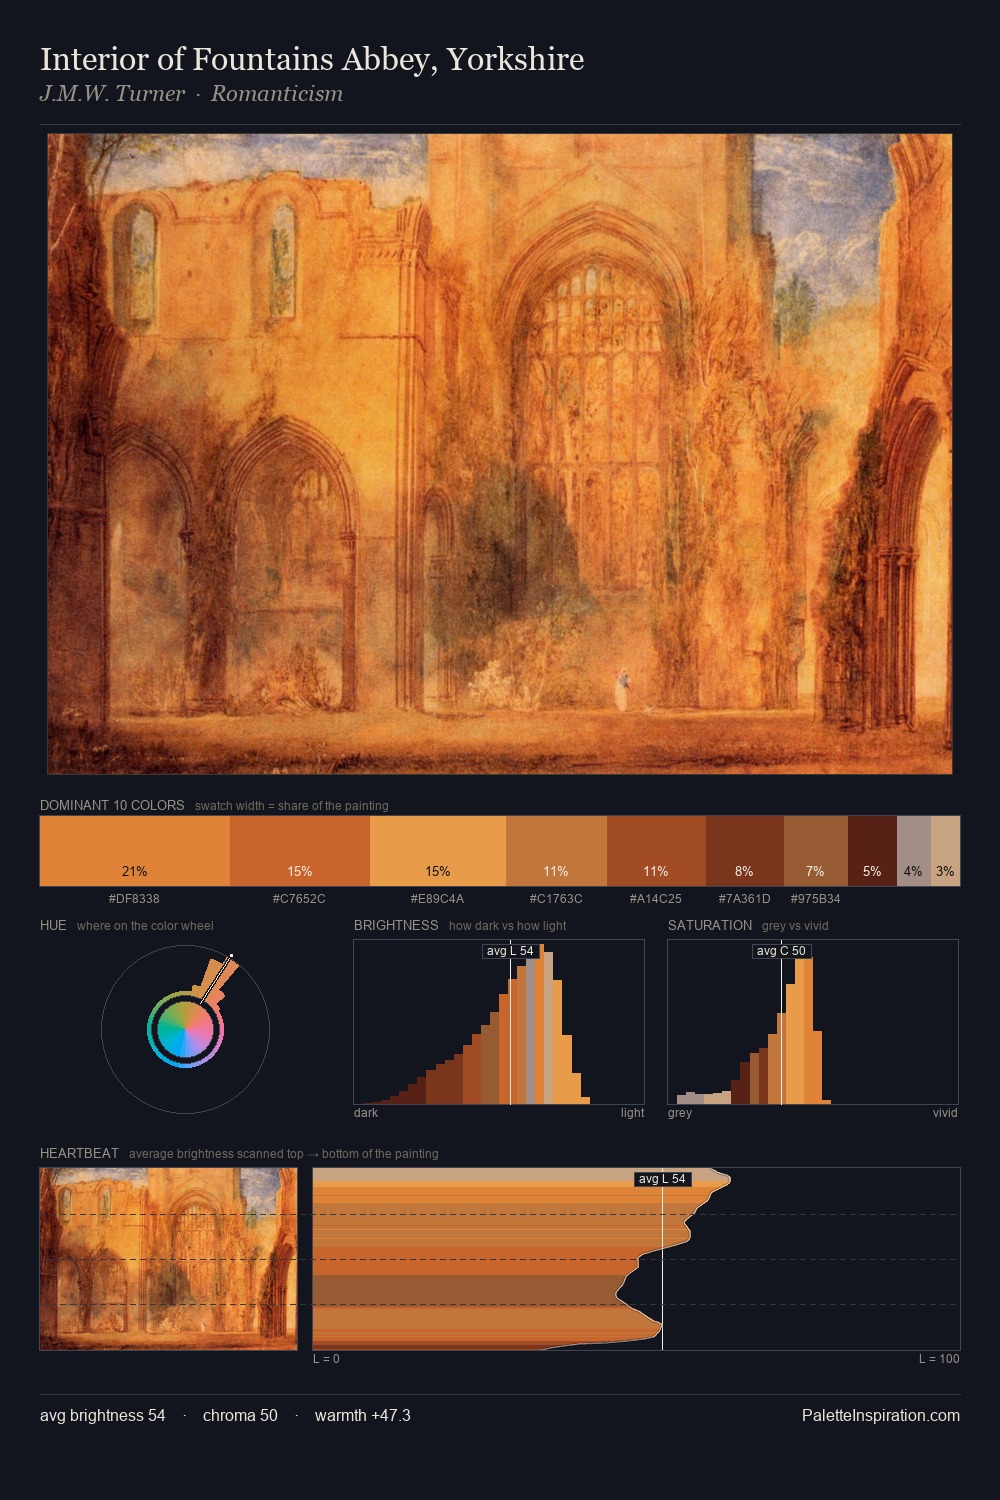Screen dimensions: 1000x1500
Task: Click the 'avg L 54' brightness histogram label
Action: click(510, 951)
